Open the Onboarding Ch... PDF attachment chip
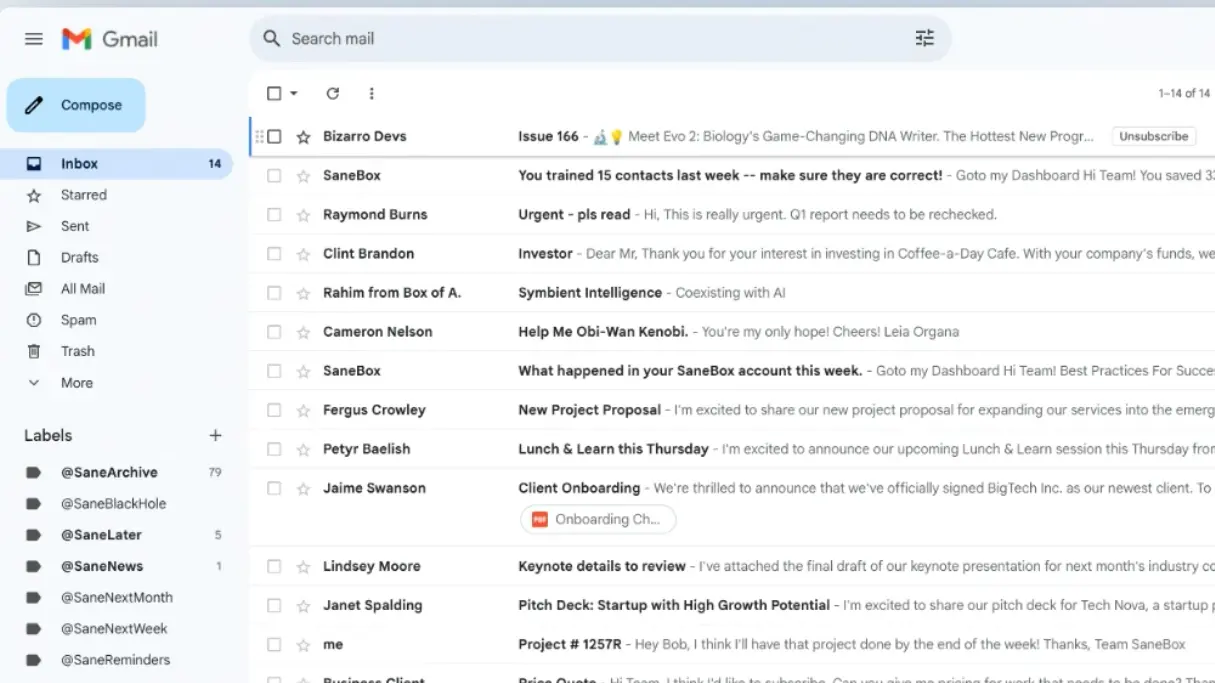 (598, 519)
